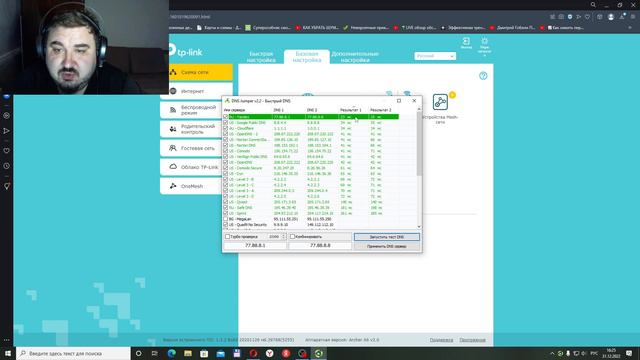Click the tp-link logo
This screenshot has width=640, height=360.
[186, 51]
